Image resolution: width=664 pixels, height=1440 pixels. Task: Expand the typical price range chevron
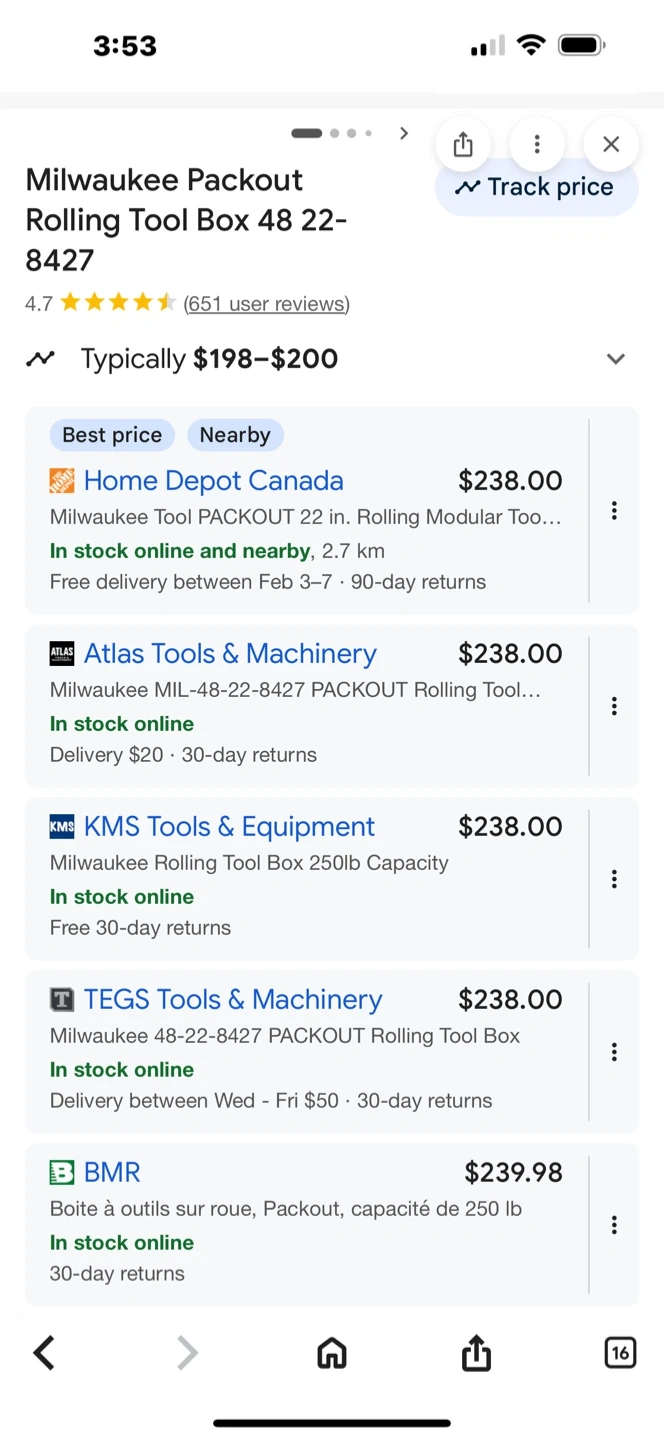616,359
